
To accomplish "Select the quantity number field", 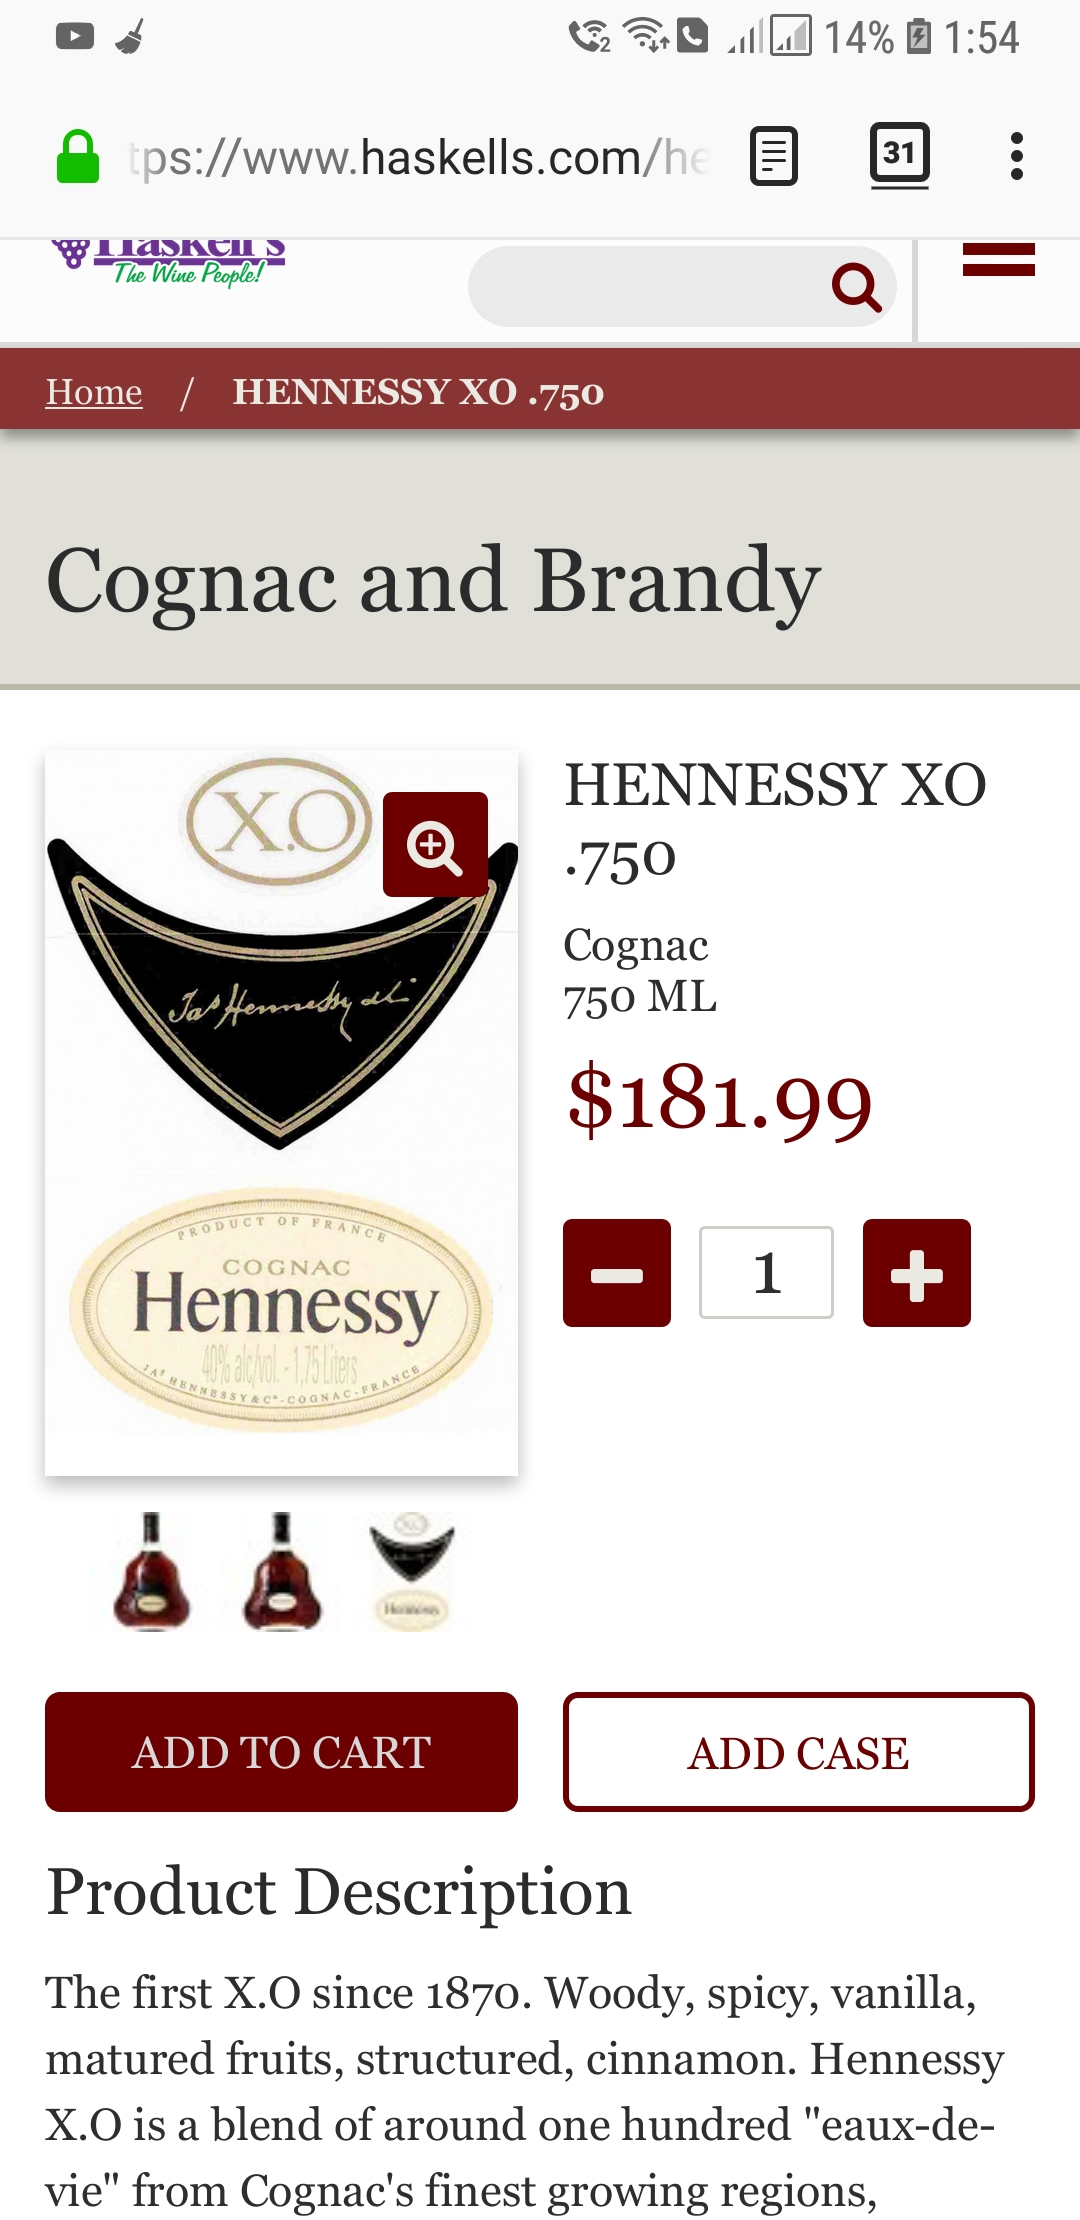I will tap(766, 1273).
